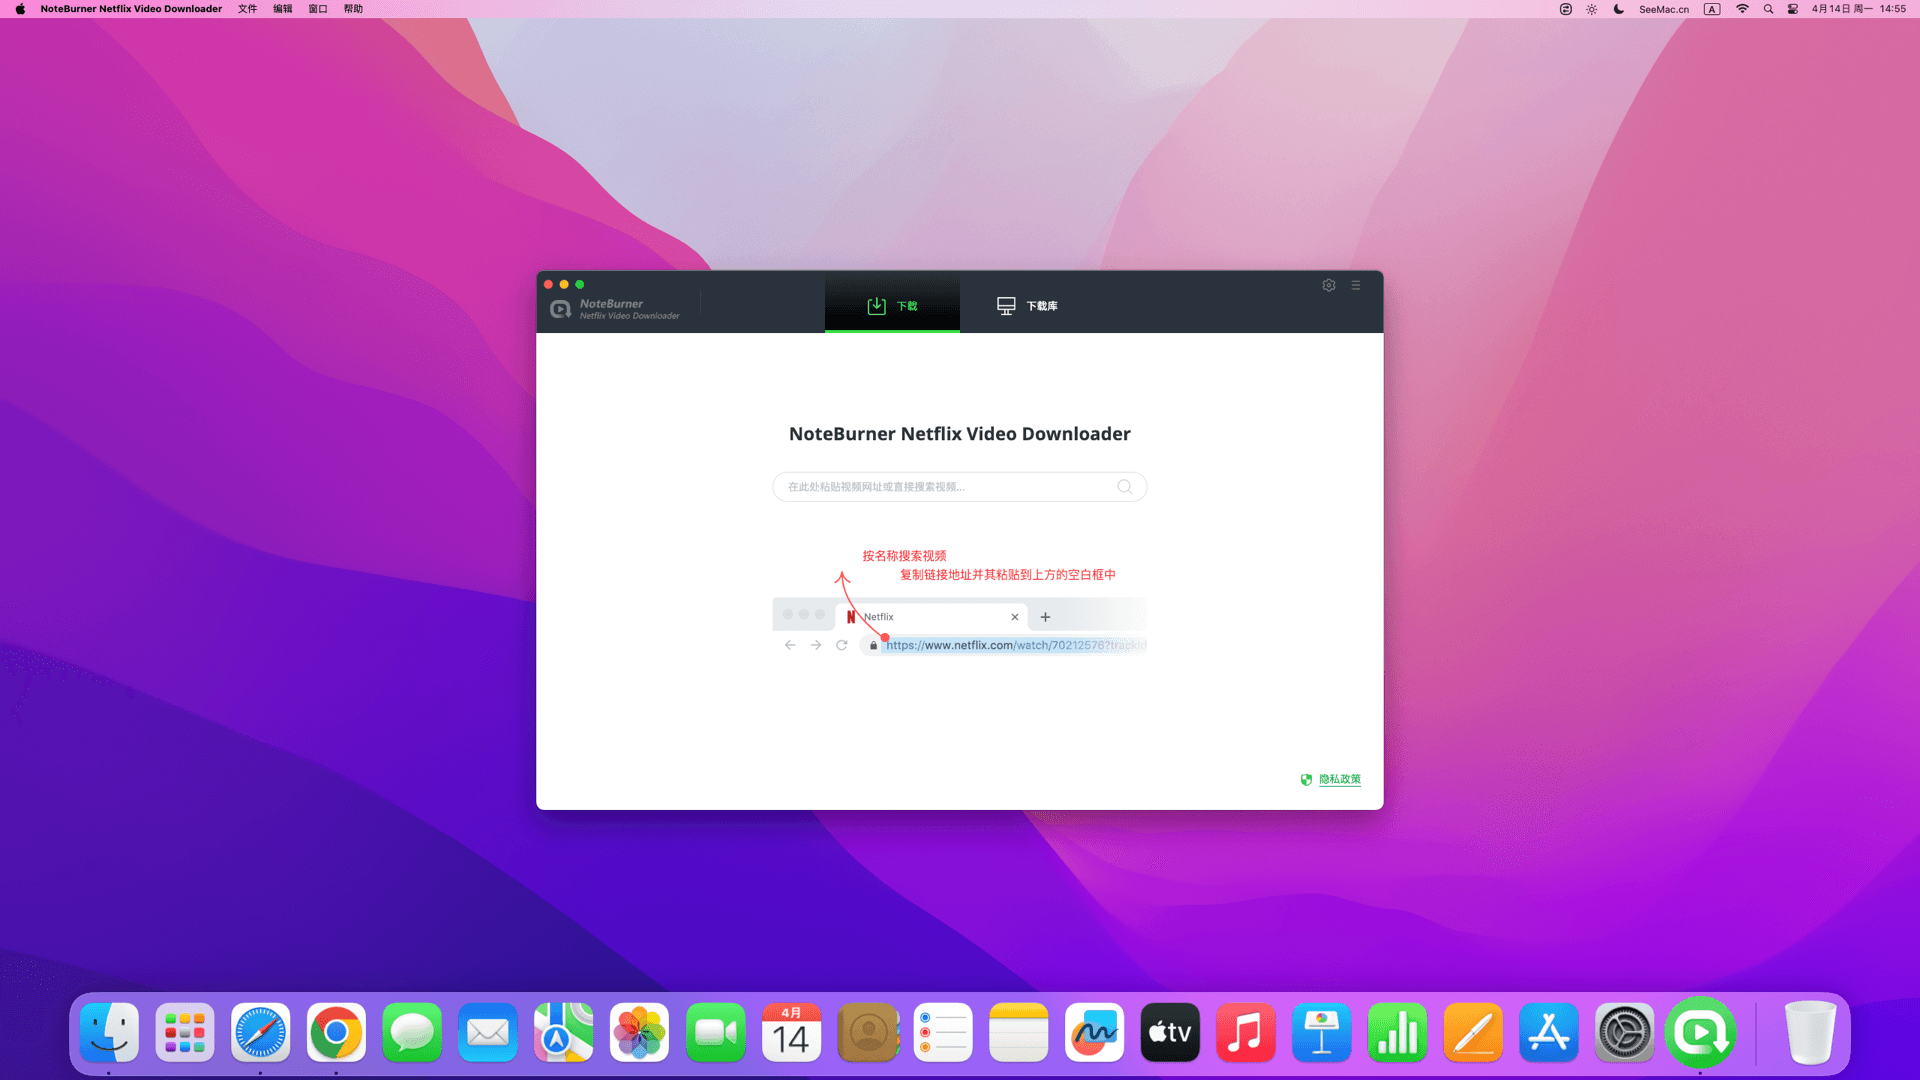Image resolution: width=1920 pixels, height=1080 pixels.
Task: Click the search magnifier icon in URL field
Action: [x=1125, y=487]
